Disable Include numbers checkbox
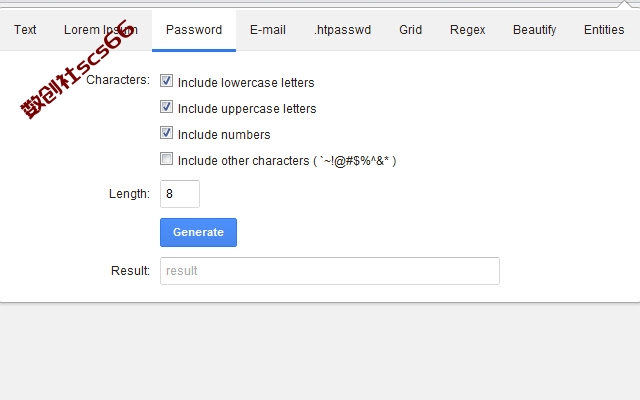This screenshot has width=640, height=400. 166,133
